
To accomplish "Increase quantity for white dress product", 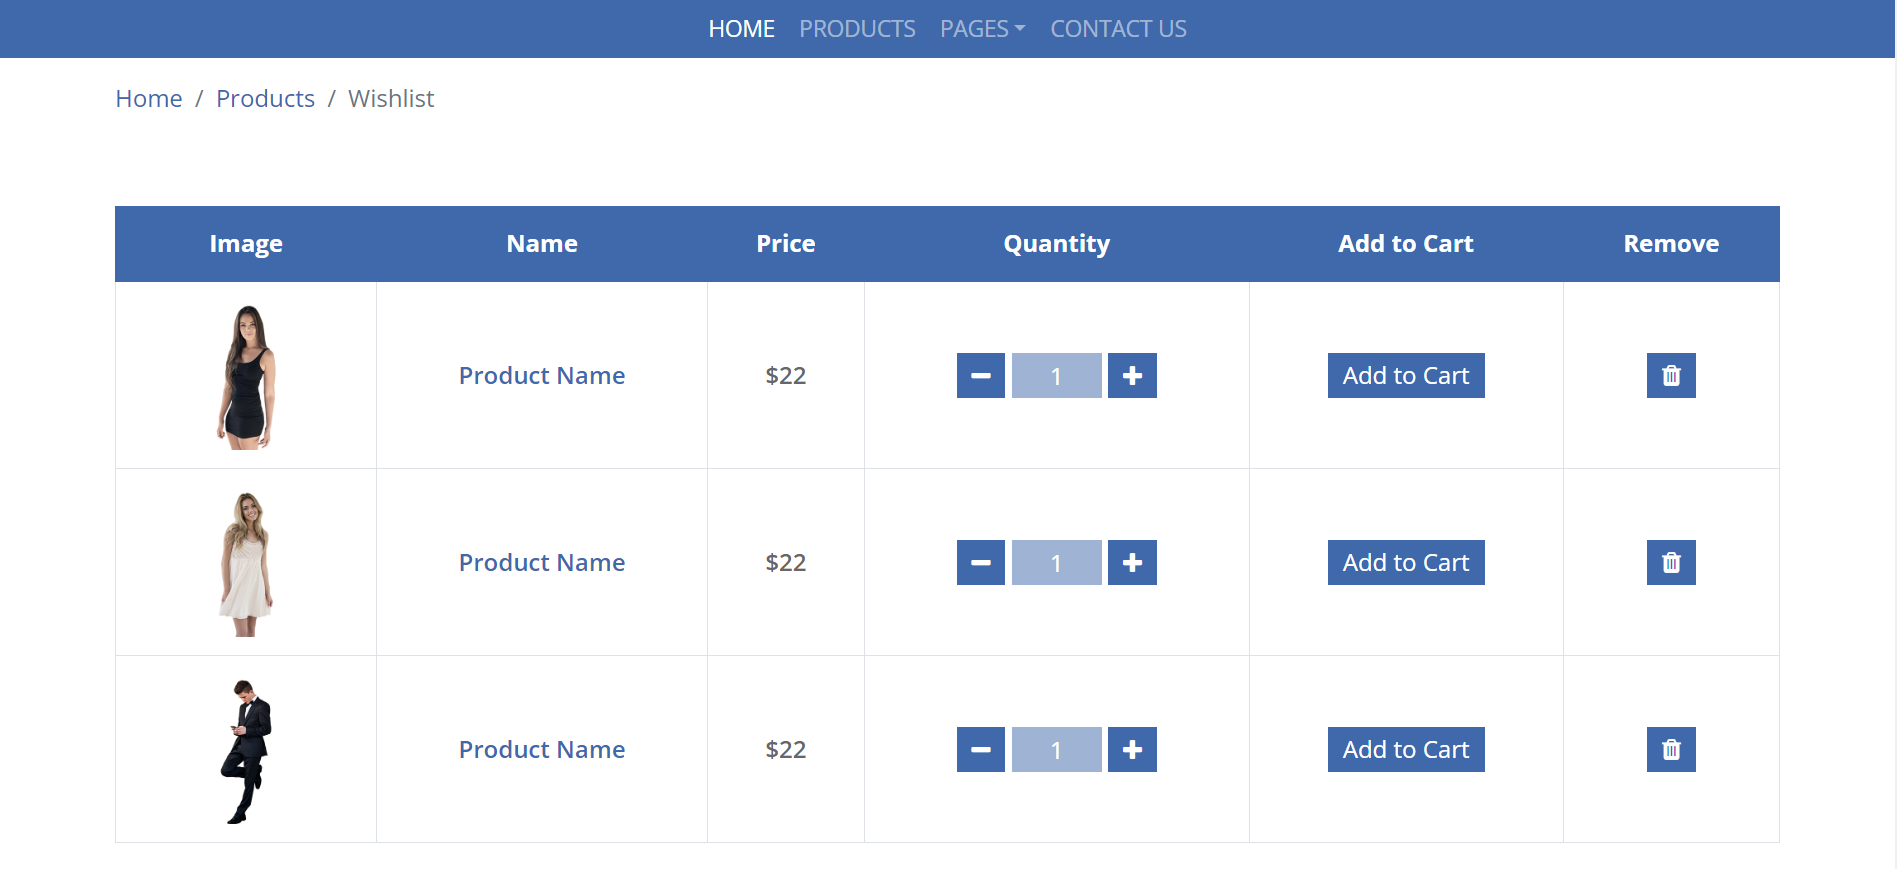I will pyautogui.click(x=1132, y=563).
